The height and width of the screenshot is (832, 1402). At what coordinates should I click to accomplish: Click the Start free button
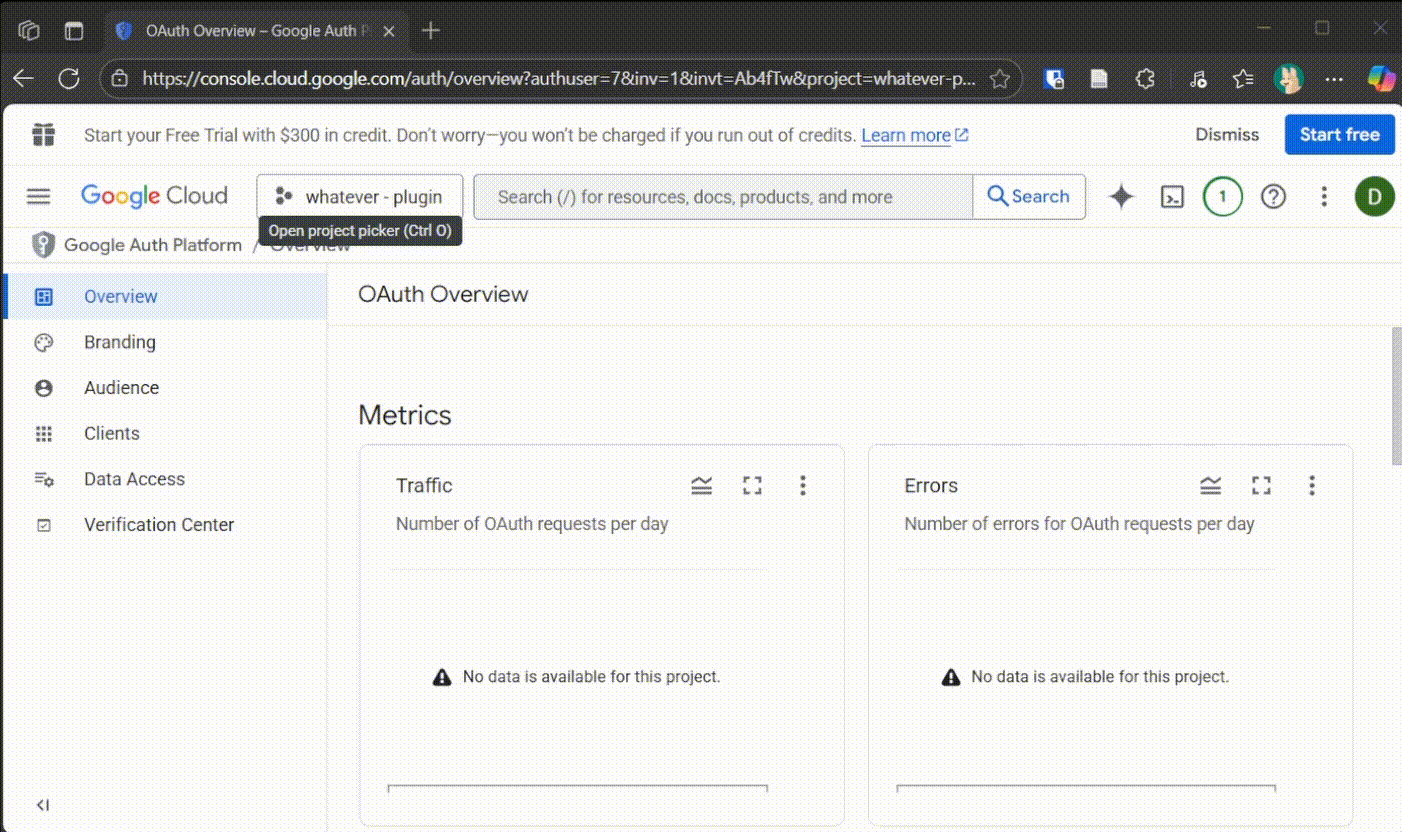1339,134
